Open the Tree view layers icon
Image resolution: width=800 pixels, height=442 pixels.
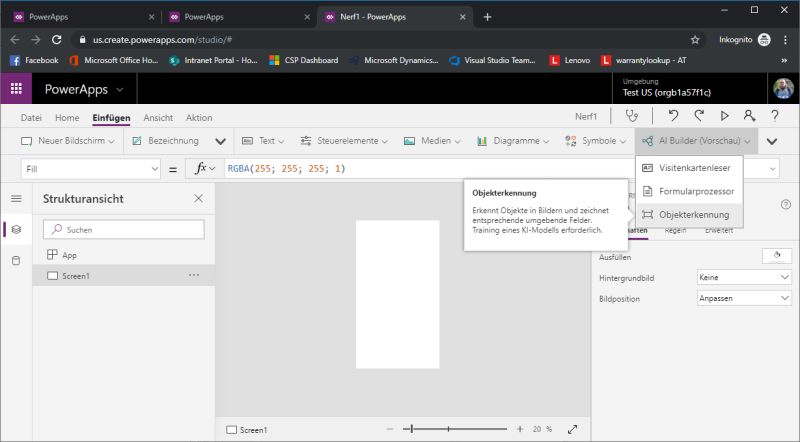16,230
